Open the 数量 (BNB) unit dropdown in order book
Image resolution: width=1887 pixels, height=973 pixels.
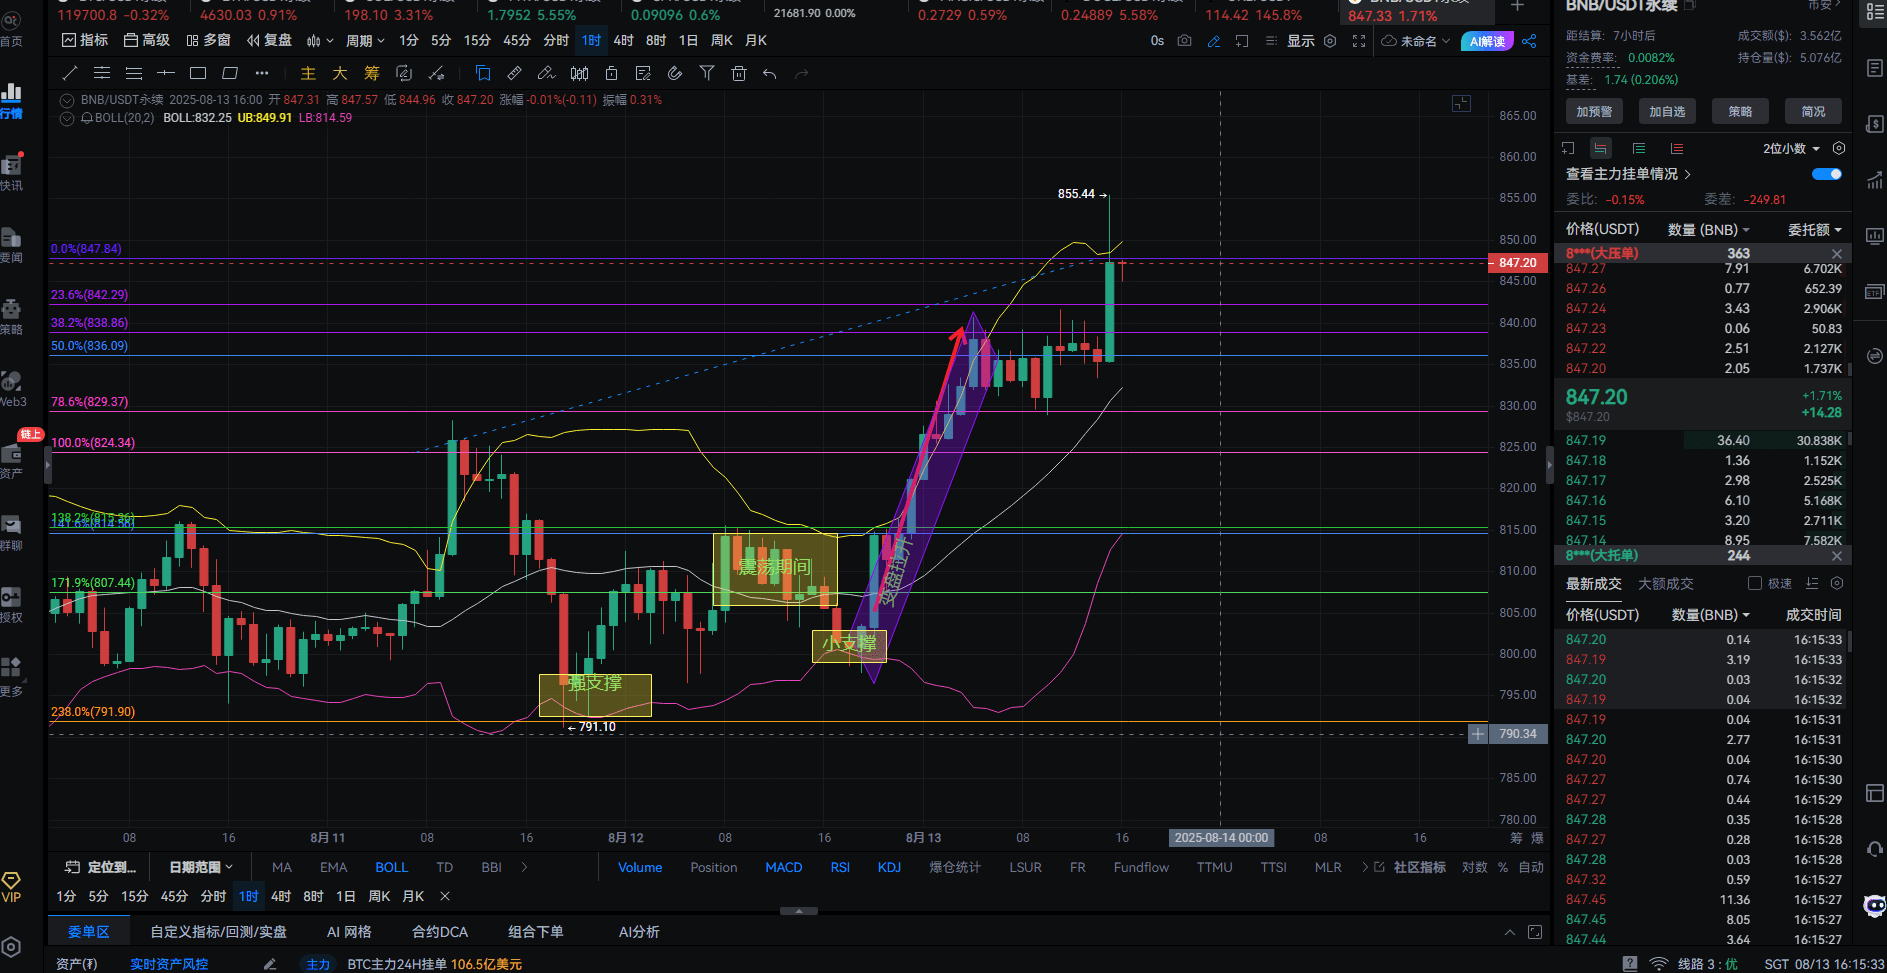pos(1709,230)
